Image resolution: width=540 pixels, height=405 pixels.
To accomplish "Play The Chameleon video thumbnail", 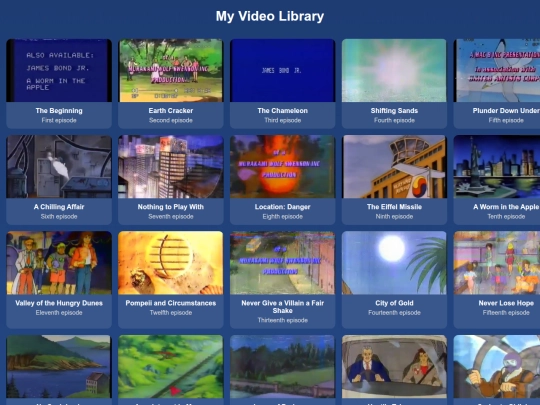I will coord(282,70).
